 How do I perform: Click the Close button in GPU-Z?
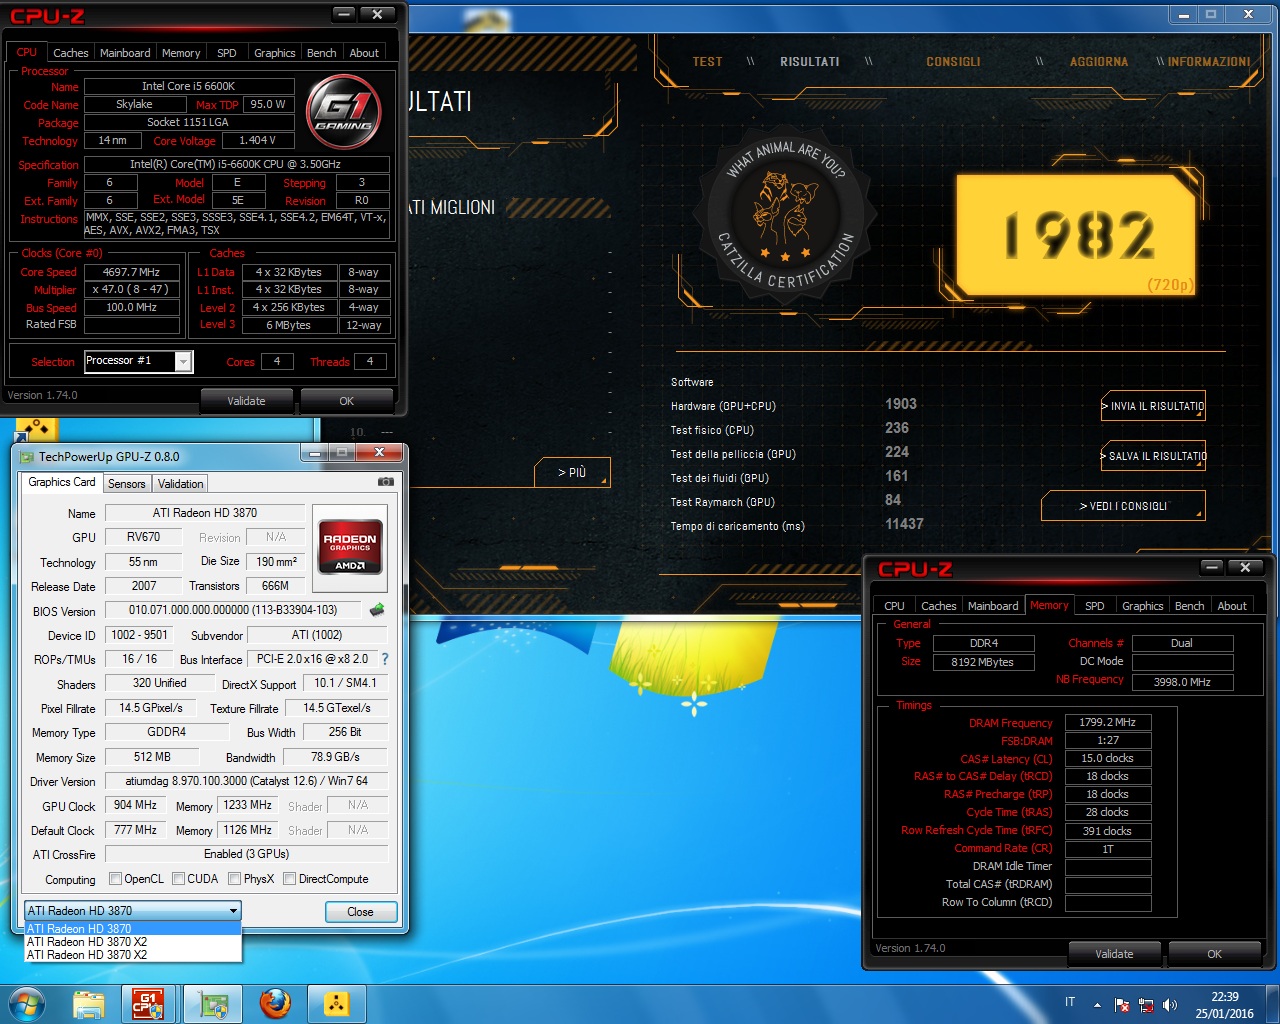pos(360,912)
